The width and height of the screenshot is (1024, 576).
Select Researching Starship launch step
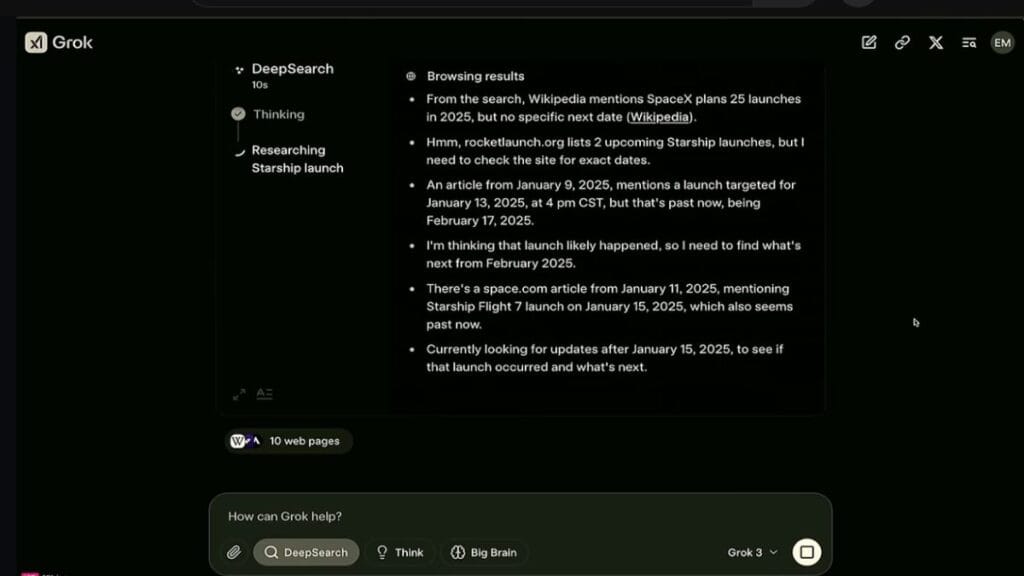coord(297,159)
